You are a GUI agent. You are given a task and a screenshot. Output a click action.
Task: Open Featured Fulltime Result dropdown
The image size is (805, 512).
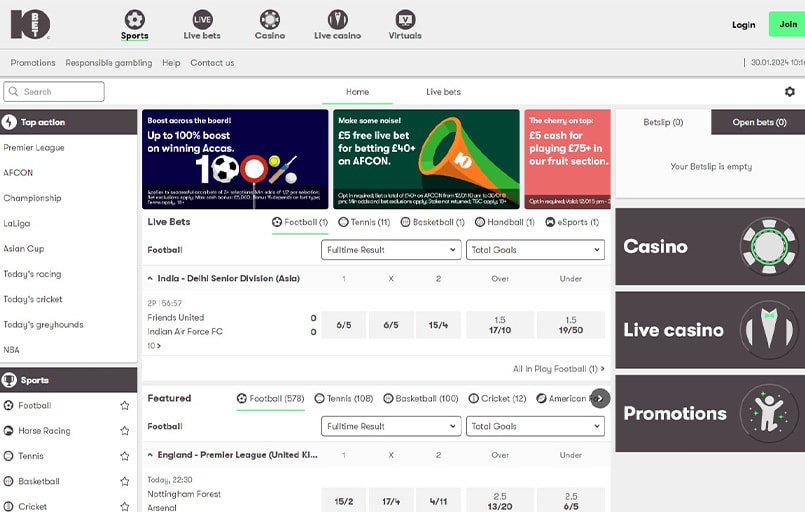(391, 426)
